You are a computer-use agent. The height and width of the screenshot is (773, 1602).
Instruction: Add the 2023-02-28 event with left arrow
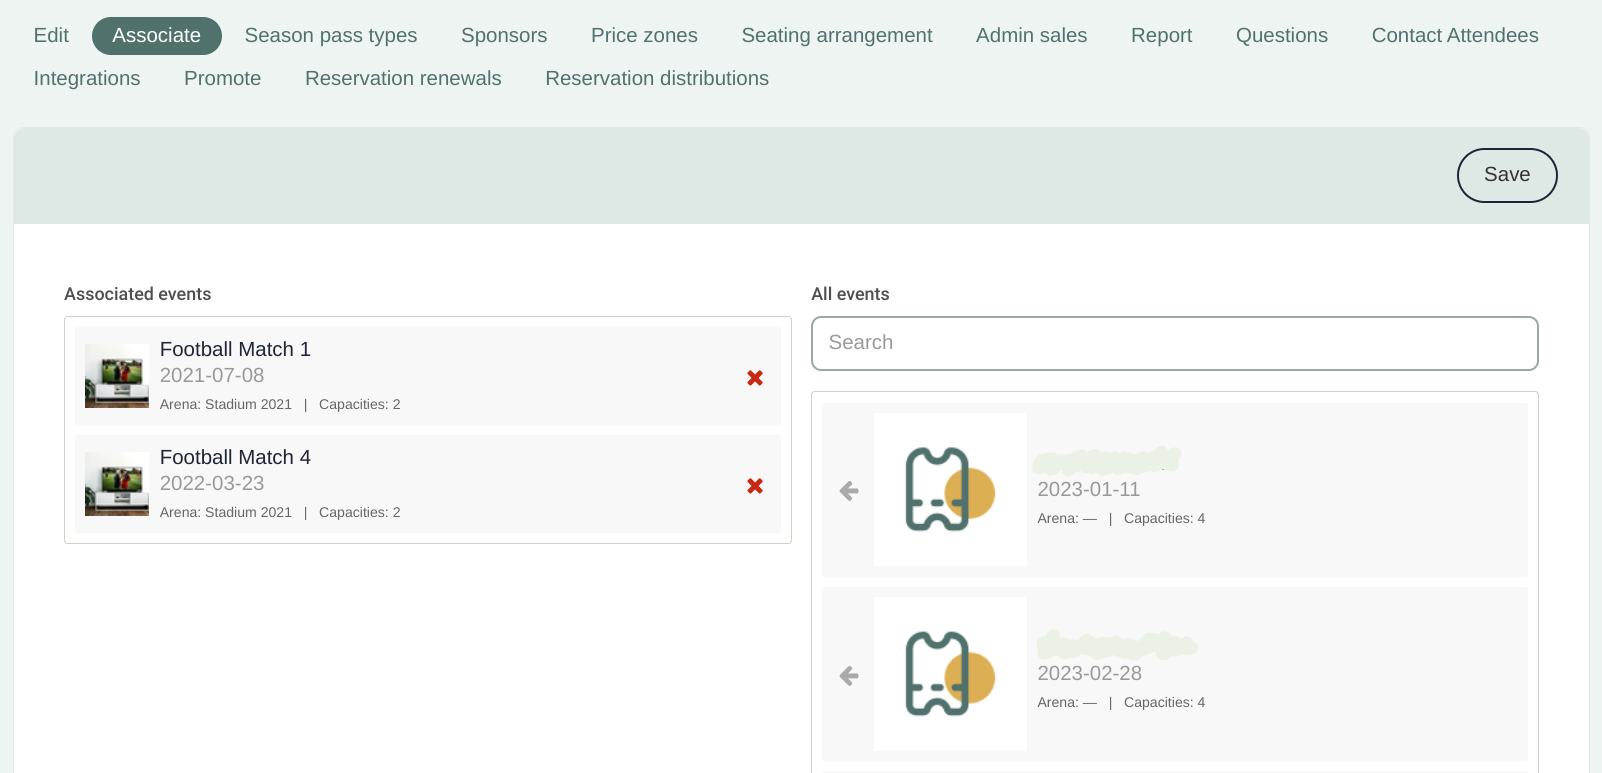pos(849,676)
